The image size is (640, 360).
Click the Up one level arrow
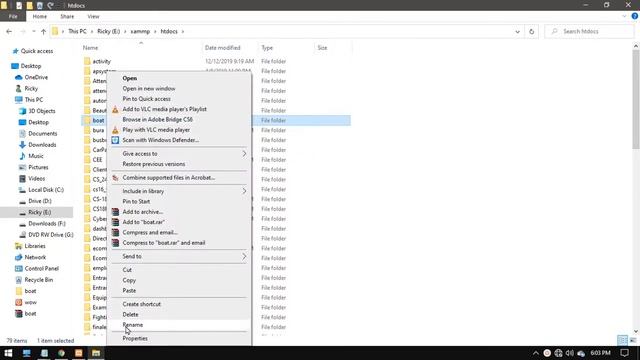[x=43, y=31]
